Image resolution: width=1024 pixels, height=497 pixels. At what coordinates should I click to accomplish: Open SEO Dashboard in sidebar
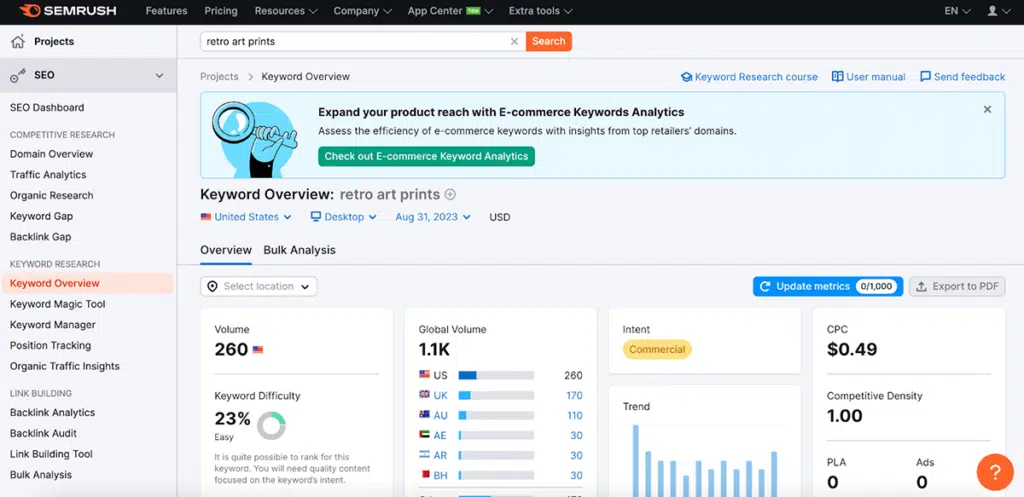click(x=47, y=108)
